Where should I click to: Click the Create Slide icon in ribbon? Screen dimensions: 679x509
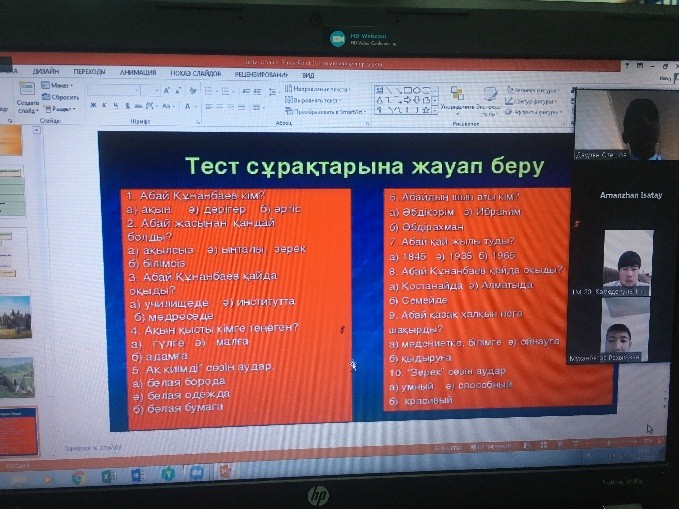(x=27, y=95)
